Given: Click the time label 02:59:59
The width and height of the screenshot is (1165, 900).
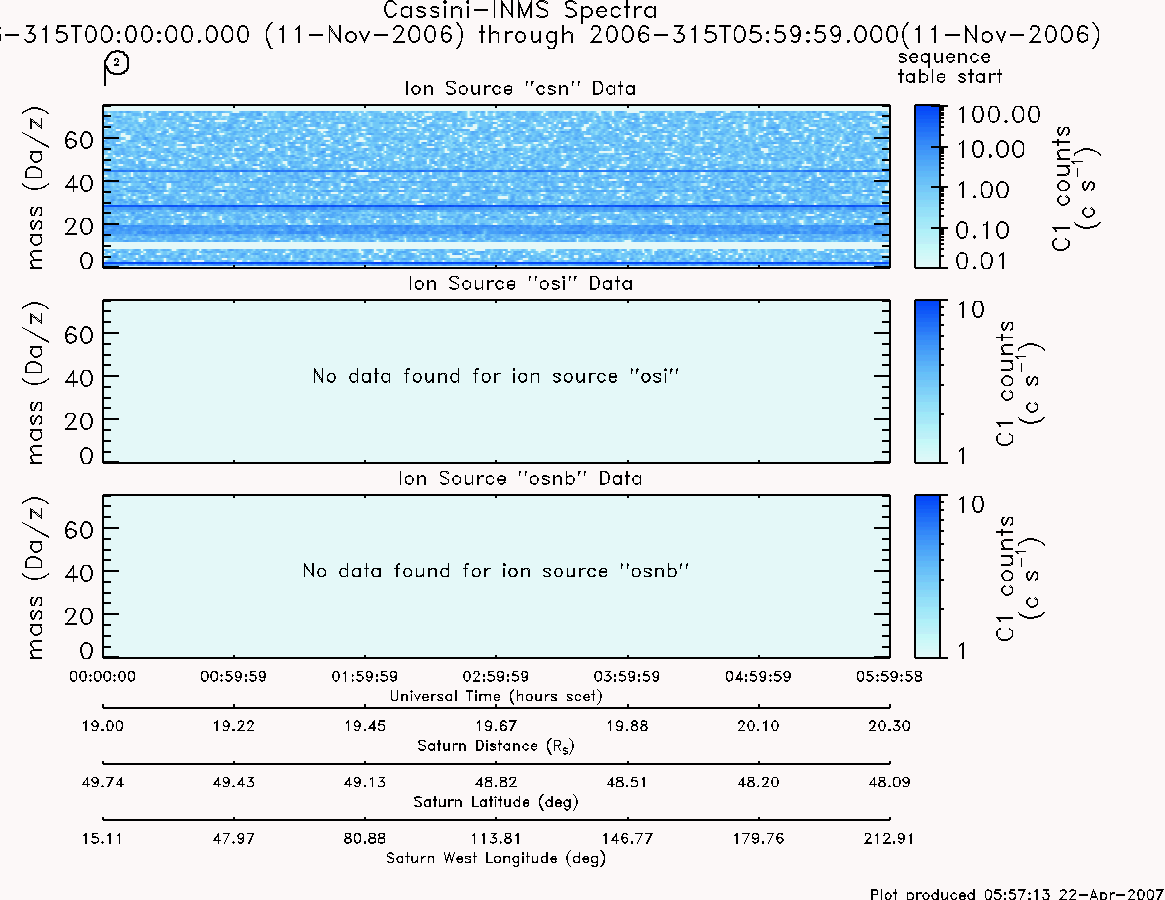Looking at the screenshot, I should [496, 676].
